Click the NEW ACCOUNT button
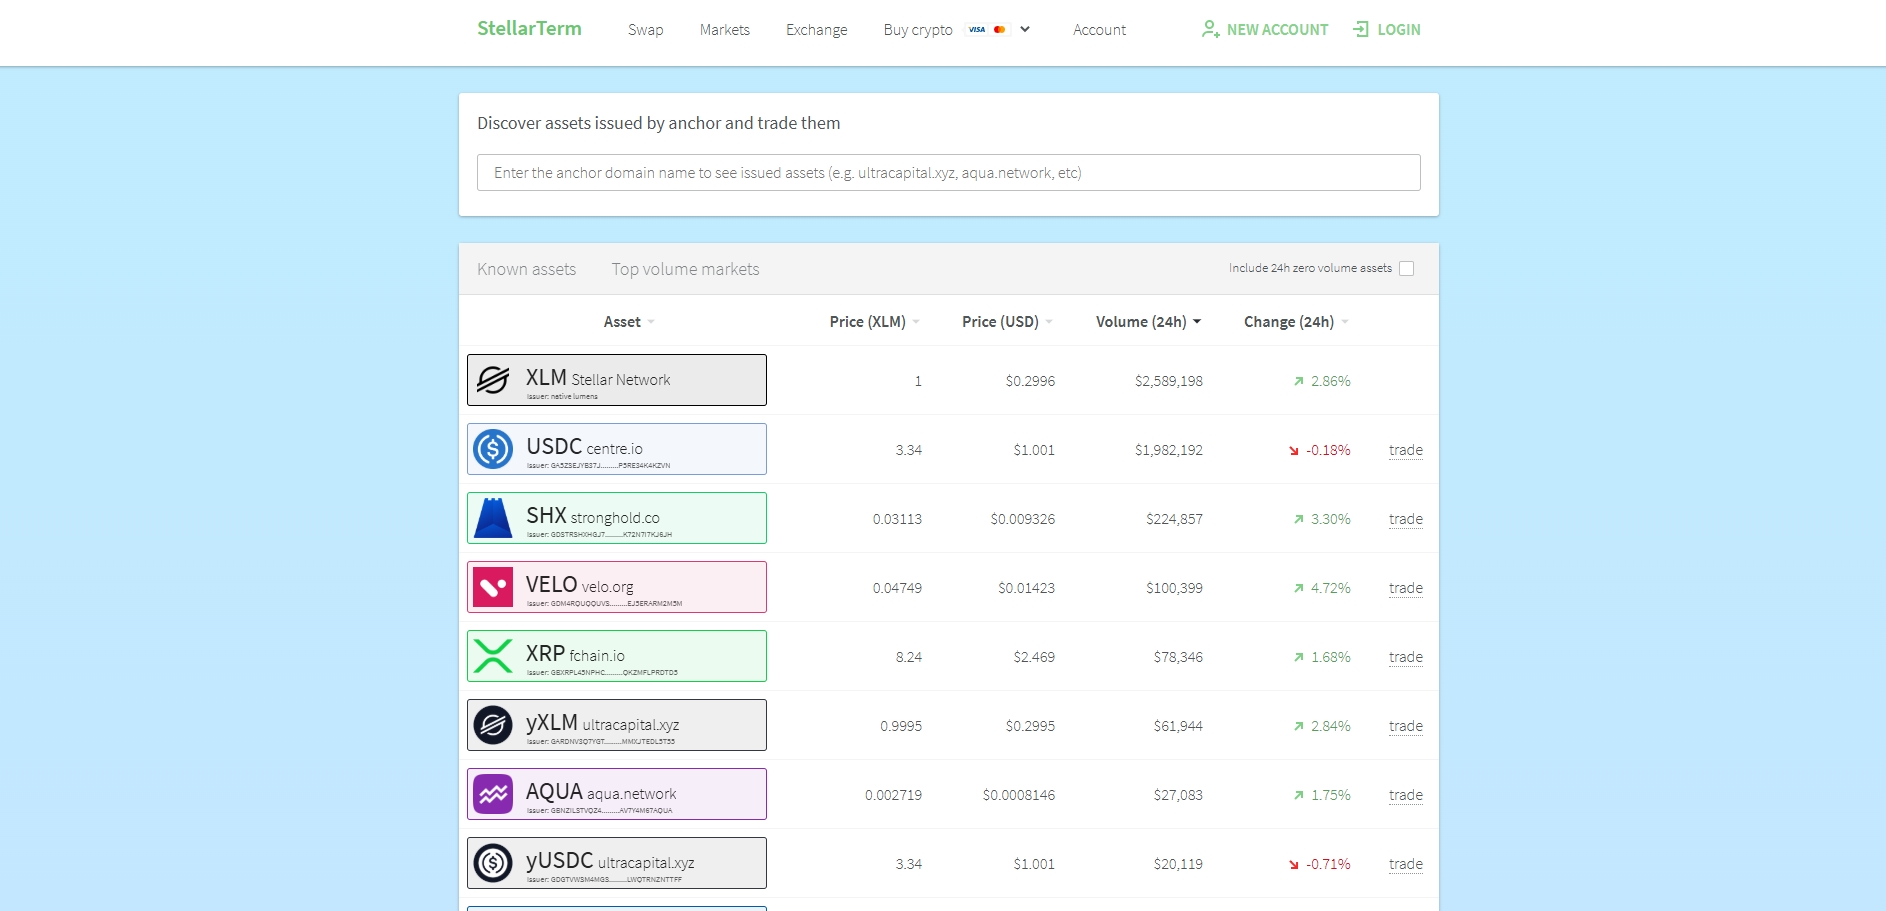The image size is (1886, 911). pos(1265,30)
